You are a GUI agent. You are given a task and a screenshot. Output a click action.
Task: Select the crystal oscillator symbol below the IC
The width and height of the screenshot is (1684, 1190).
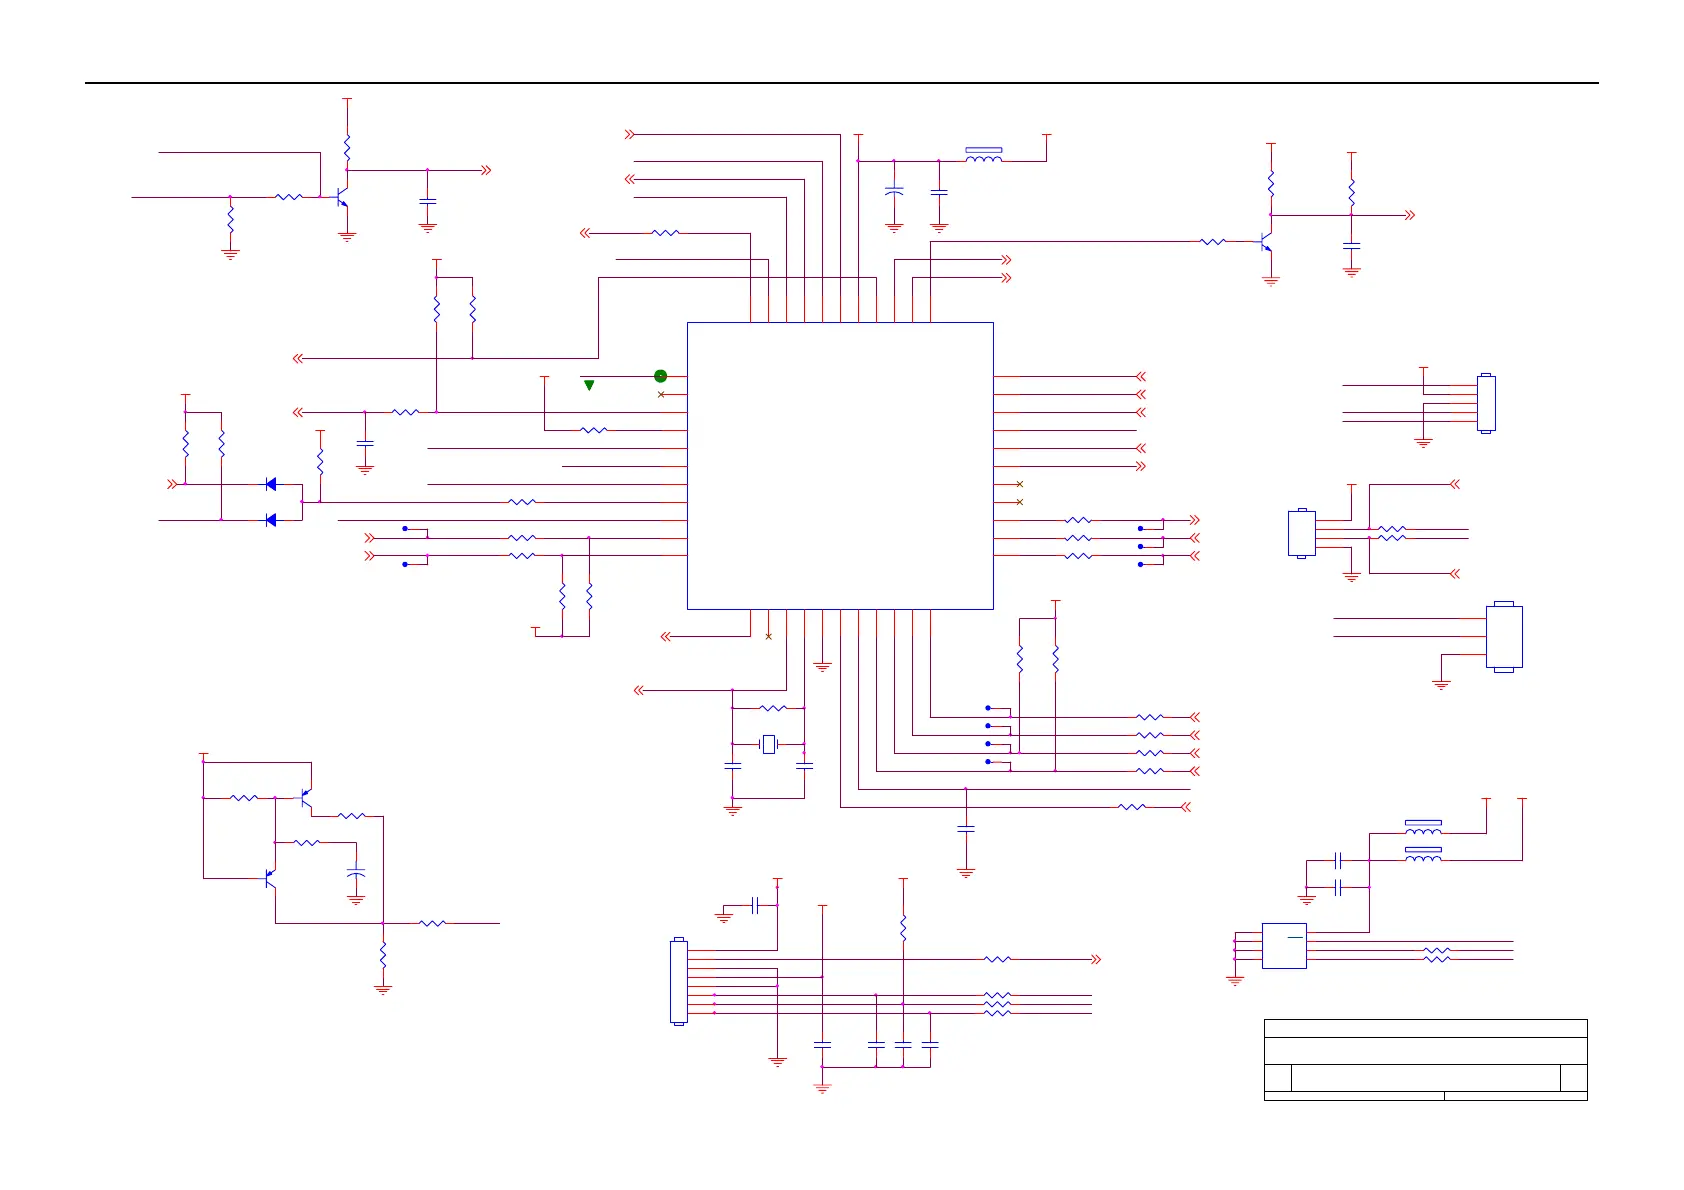pos(768,744)
